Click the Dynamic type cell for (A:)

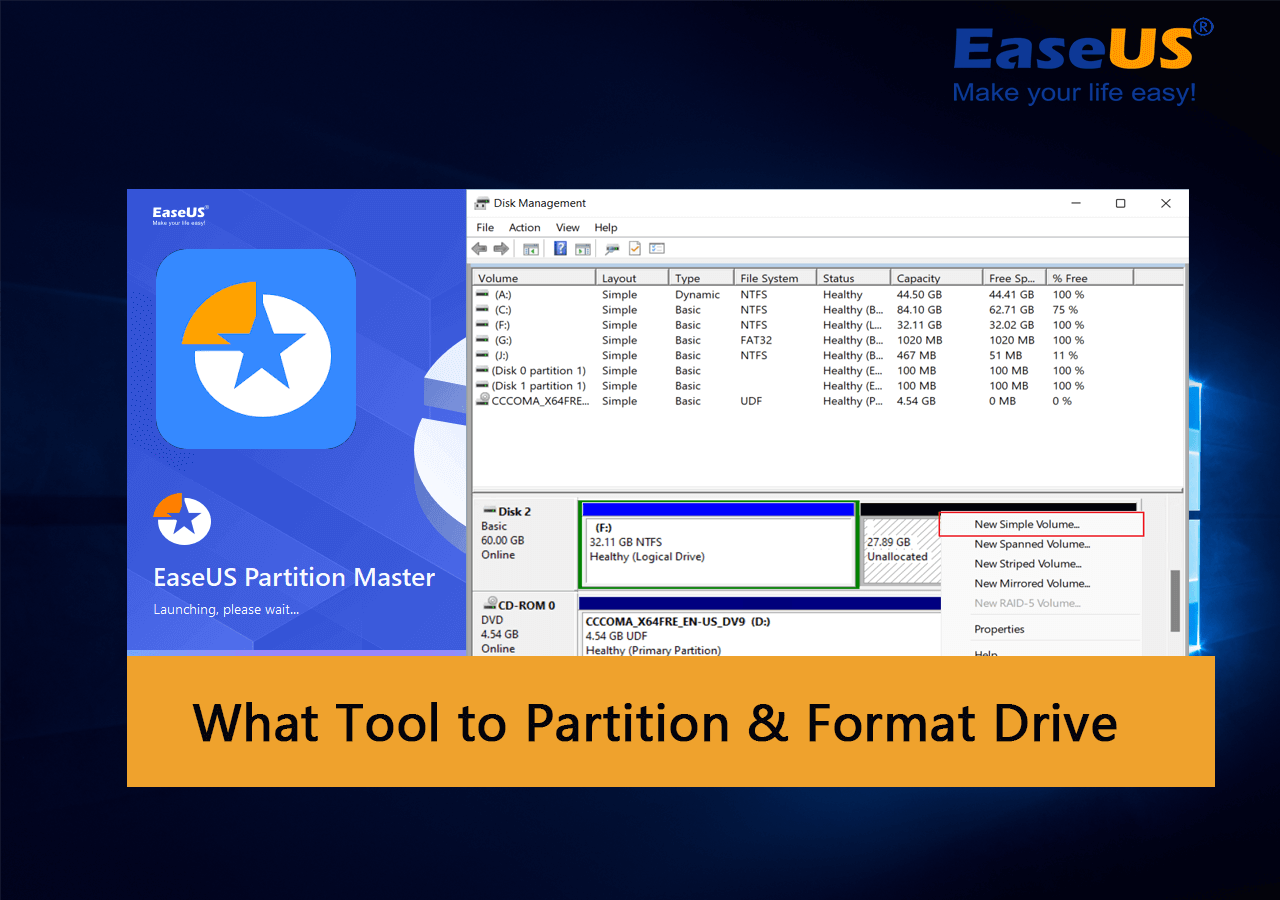[x=697, y=294]
